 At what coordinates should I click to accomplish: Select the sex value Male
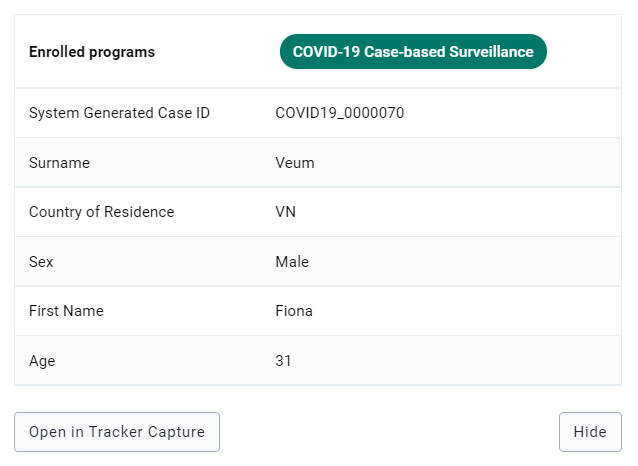292,262
